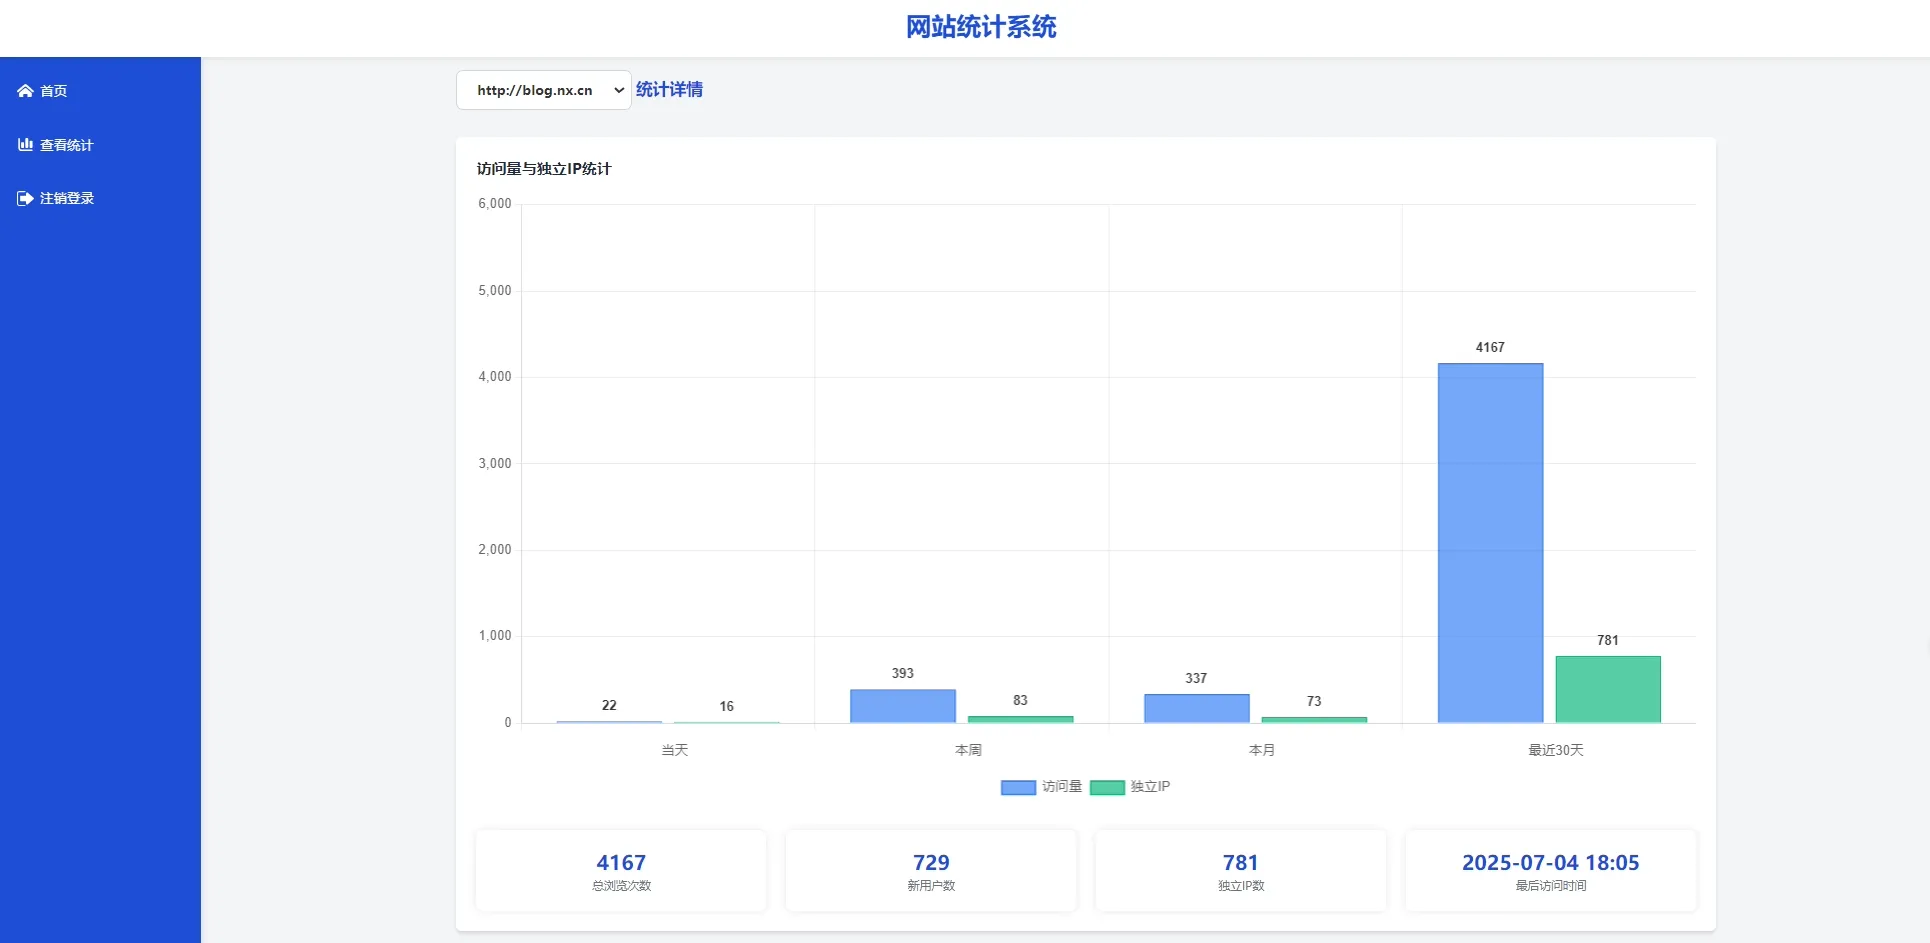Hide the 独立IP data by clicking its legend label
1930x943 pixels.
pos(1148,787)
